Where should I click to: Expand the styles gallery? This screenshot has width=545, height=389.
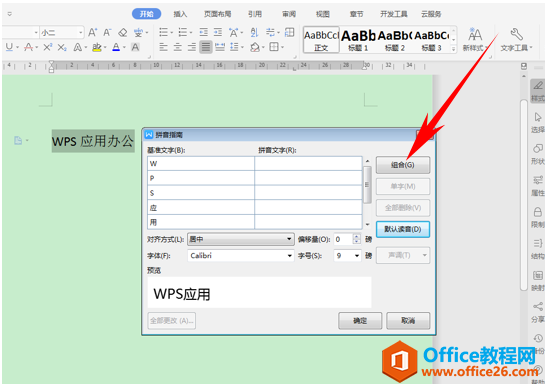tap(453, 49)
